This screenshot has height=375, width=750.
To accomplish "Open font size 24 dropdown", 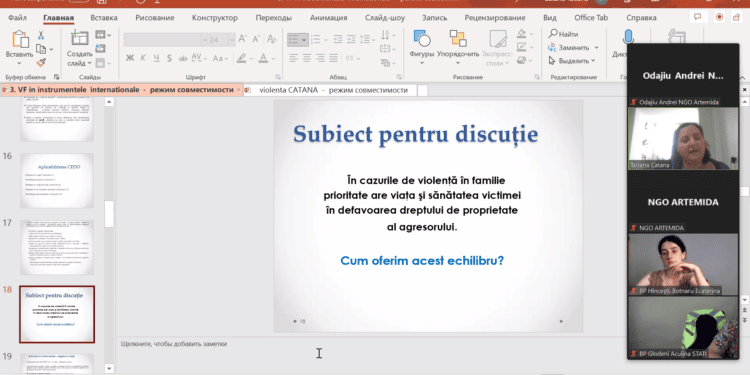I will tap(232, 40).
